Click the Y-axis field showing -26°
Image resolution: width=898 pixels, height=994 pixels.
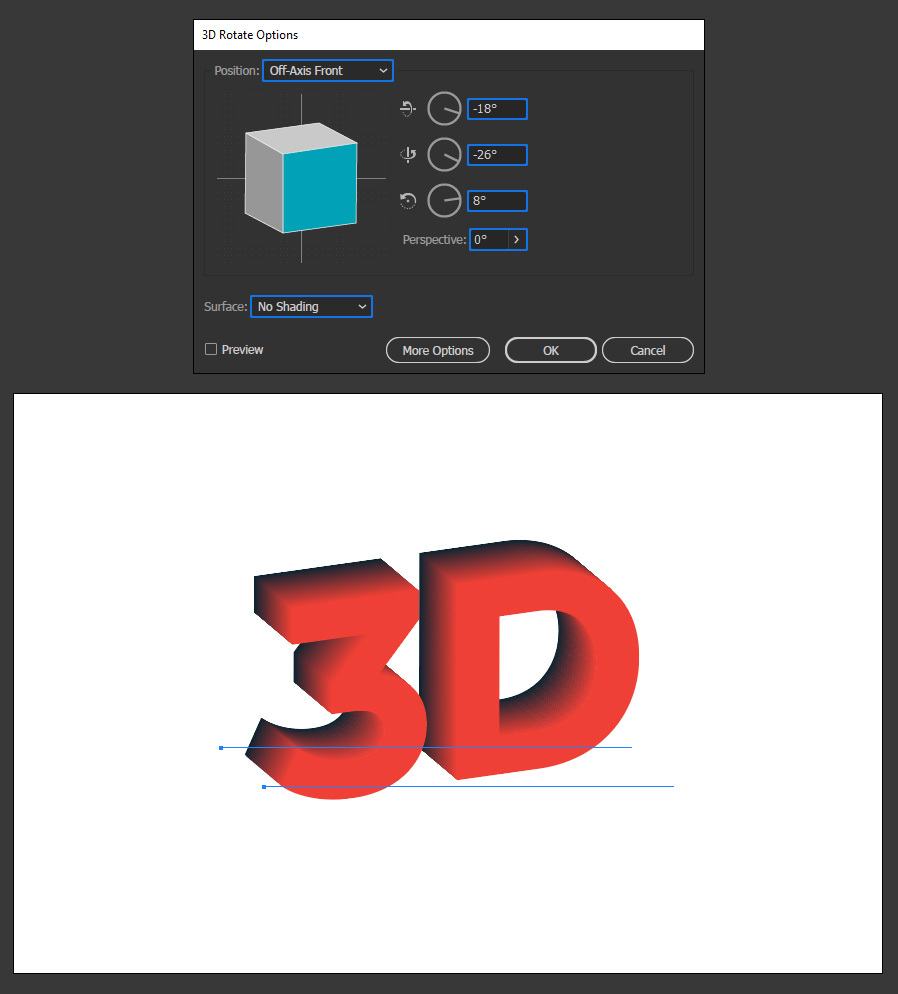[497, 155]
